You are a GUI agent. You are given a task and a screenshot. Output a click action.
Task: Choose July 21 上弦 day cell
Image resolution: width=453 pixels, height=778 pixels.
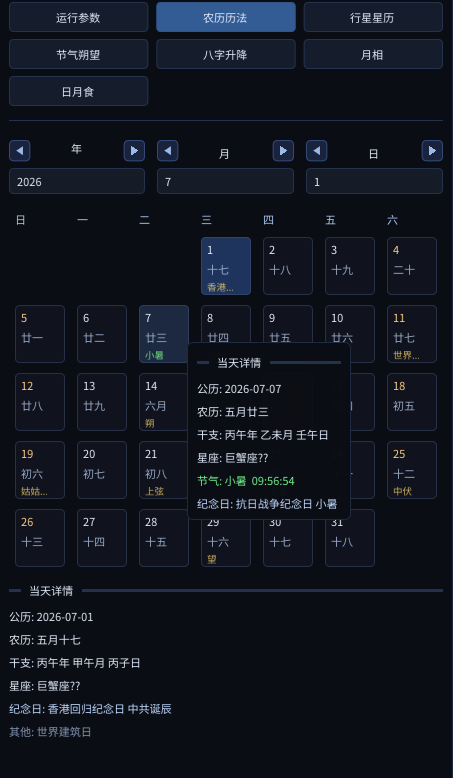coord(164,470)
